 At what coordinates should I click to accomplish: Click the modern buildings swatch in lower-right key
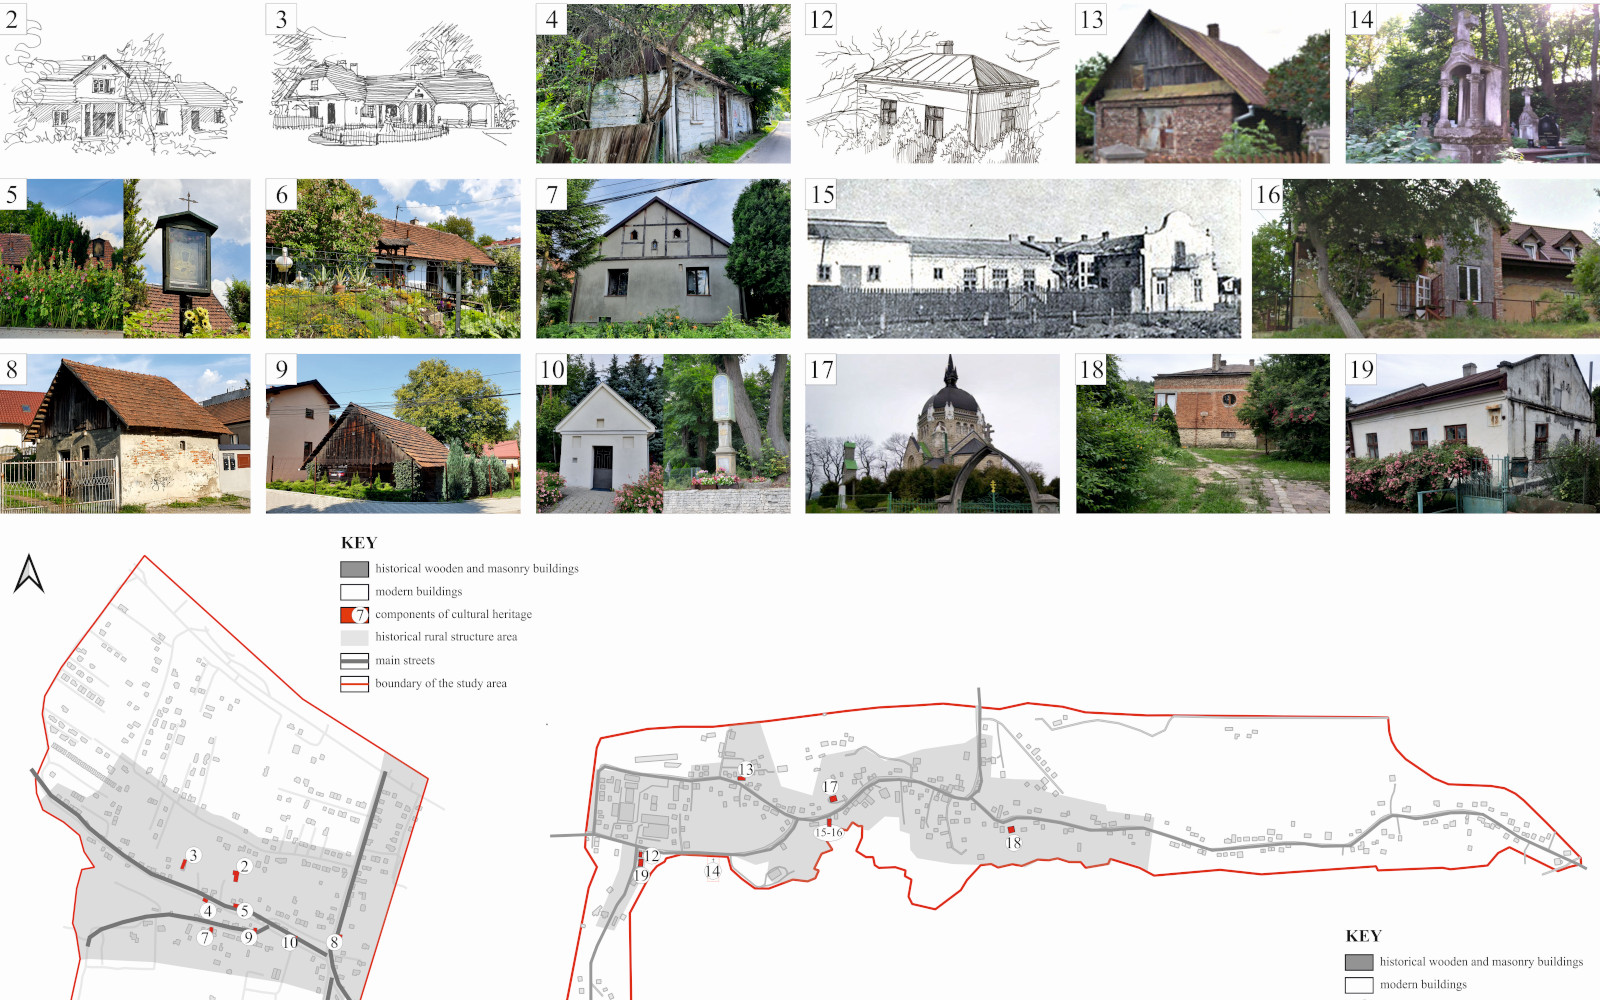(1359, 985)
